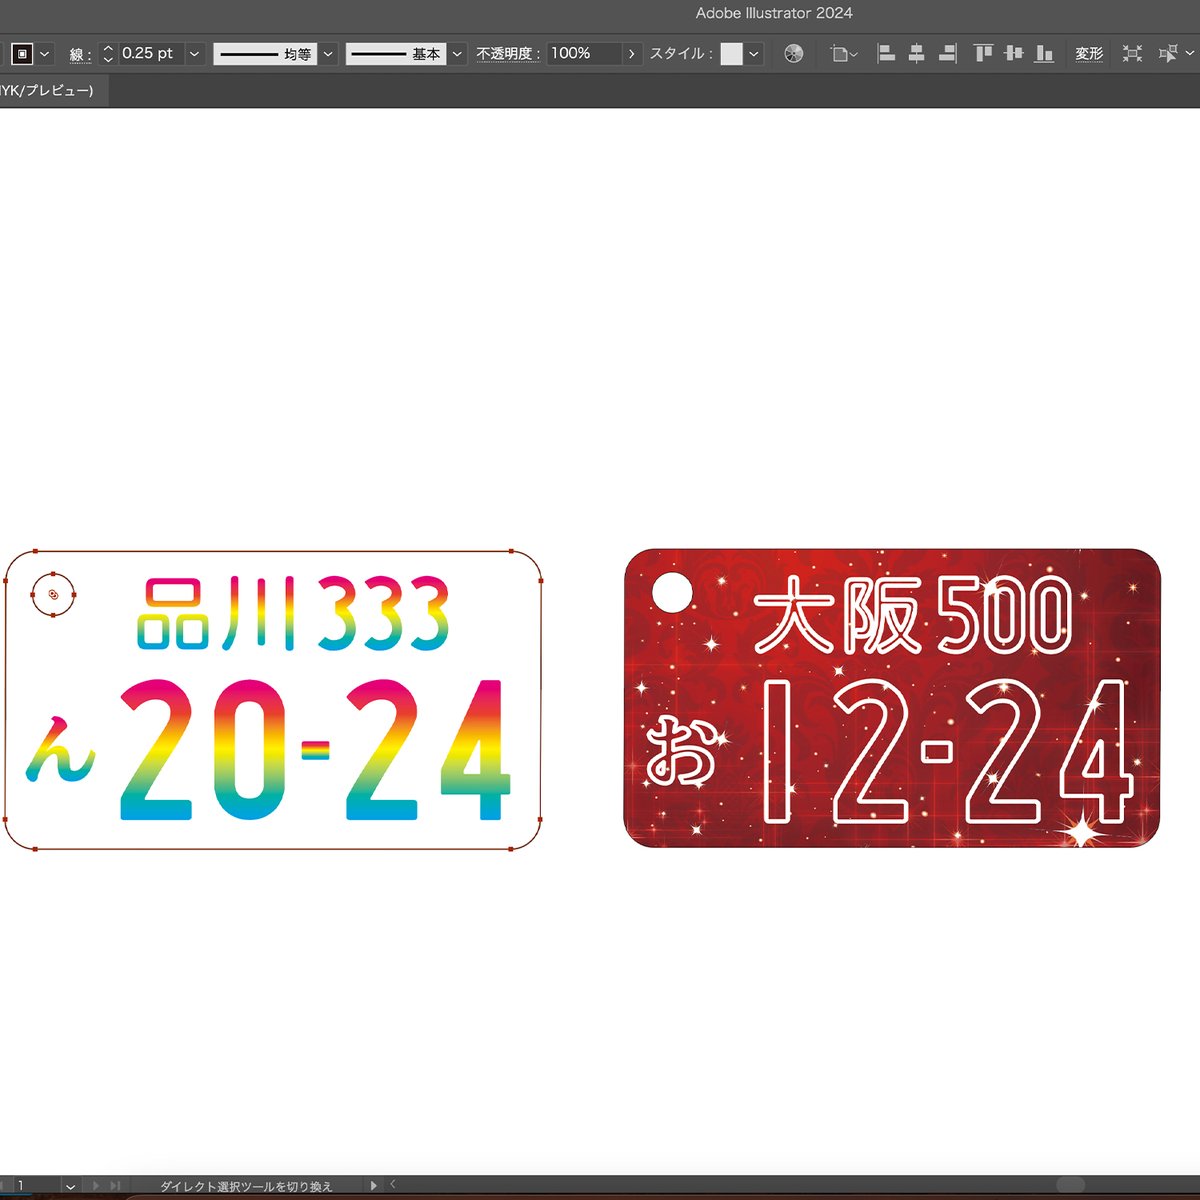Click the horizontal scrollbar thumb
The height and width of the screenshot is (1200, 1200).
[1070, 1185]
